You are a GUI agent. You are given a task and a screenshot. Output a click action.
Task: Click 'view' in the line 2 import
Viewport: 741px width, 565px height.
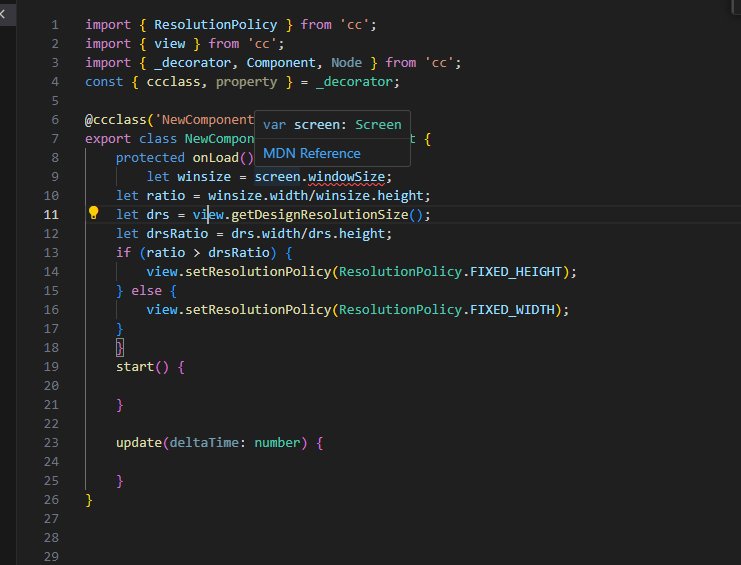pyautogui.click(x=170, y=43)
